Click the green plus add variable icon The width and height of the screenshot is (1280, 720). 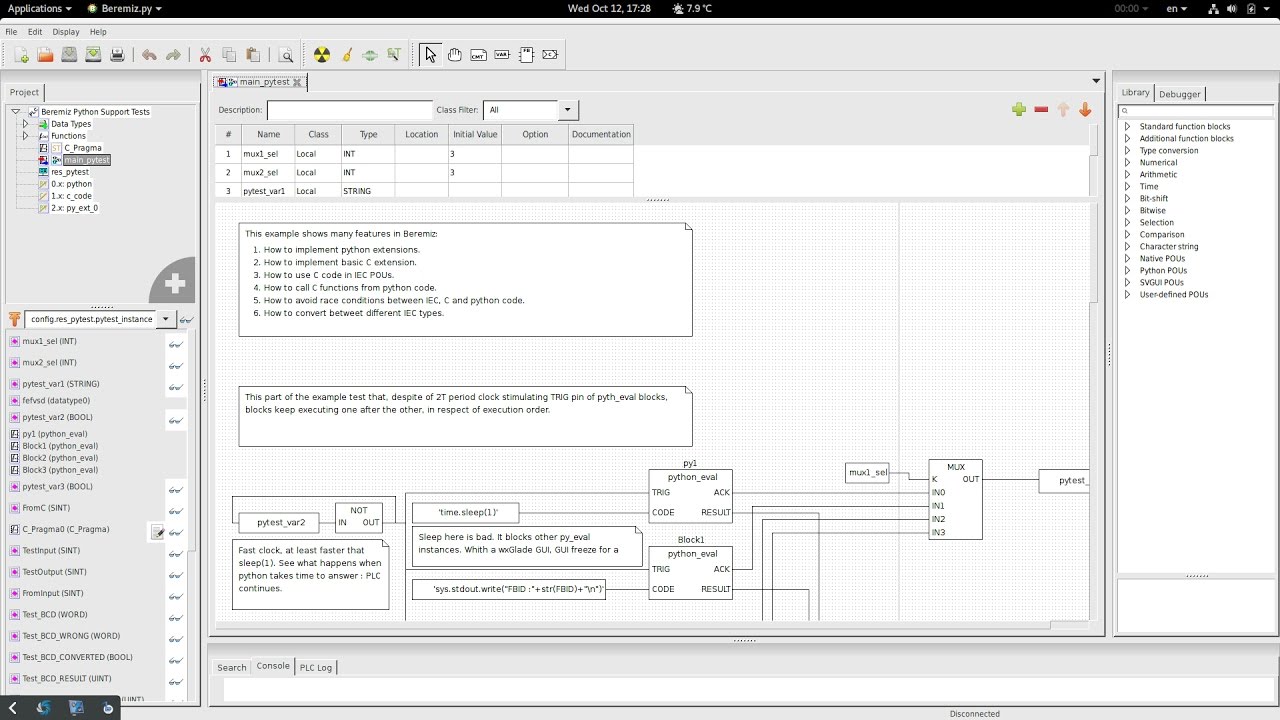click(1019, 109)
